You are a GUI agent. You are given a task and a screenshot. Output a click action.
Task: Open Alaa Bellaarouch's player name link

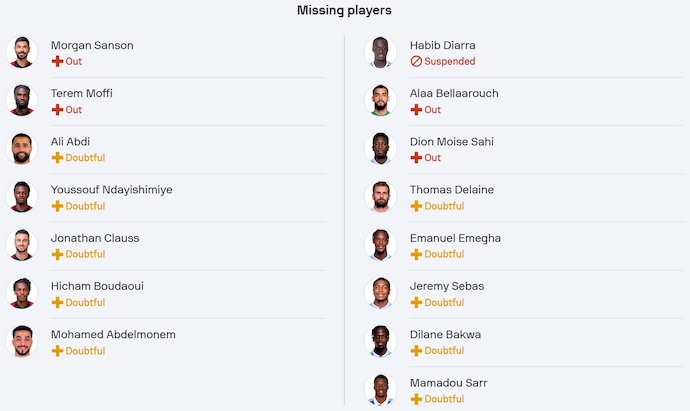coord(453,93)
